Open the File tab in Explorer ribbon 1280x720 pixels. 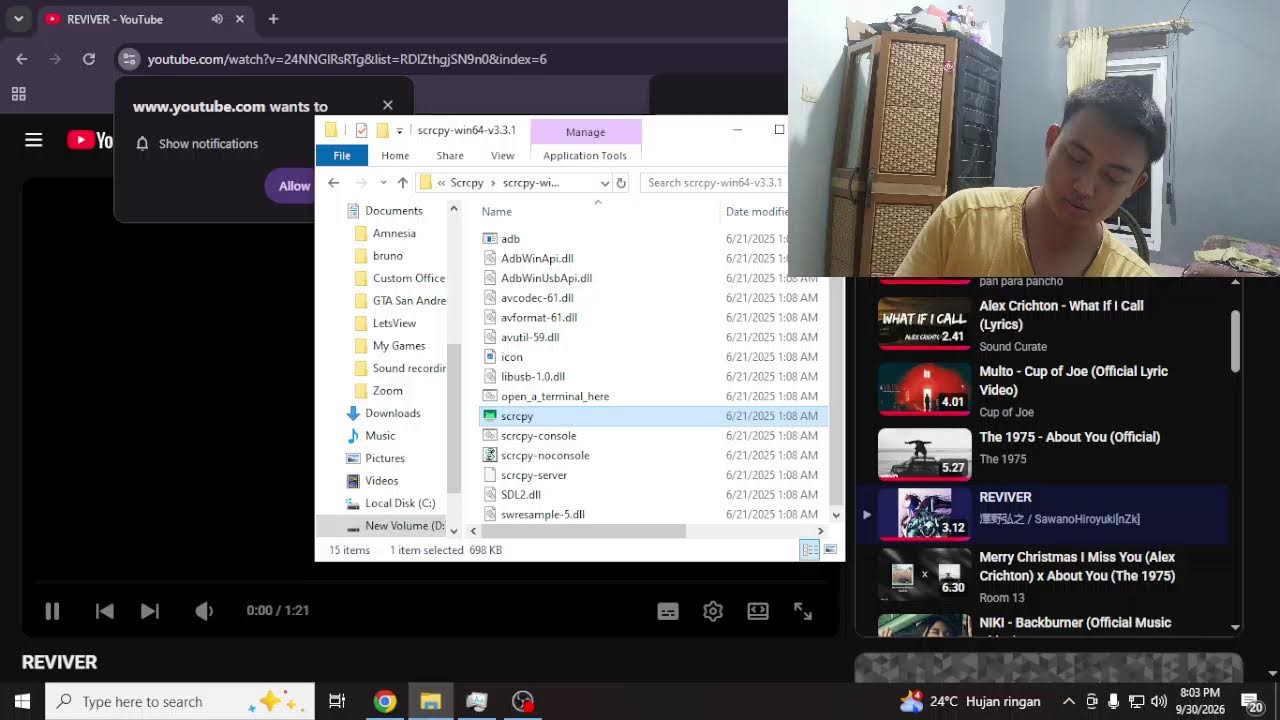[342, 156]
